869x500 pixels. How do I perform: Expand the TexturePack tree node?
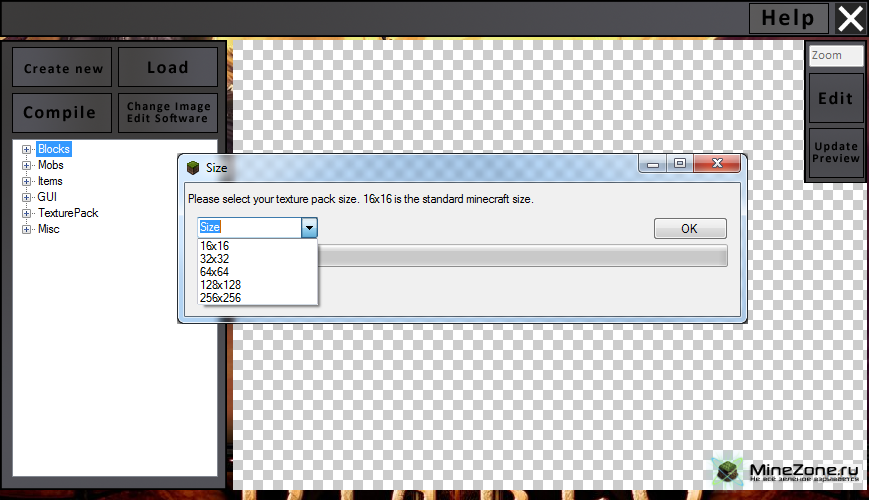coord(27,213)
